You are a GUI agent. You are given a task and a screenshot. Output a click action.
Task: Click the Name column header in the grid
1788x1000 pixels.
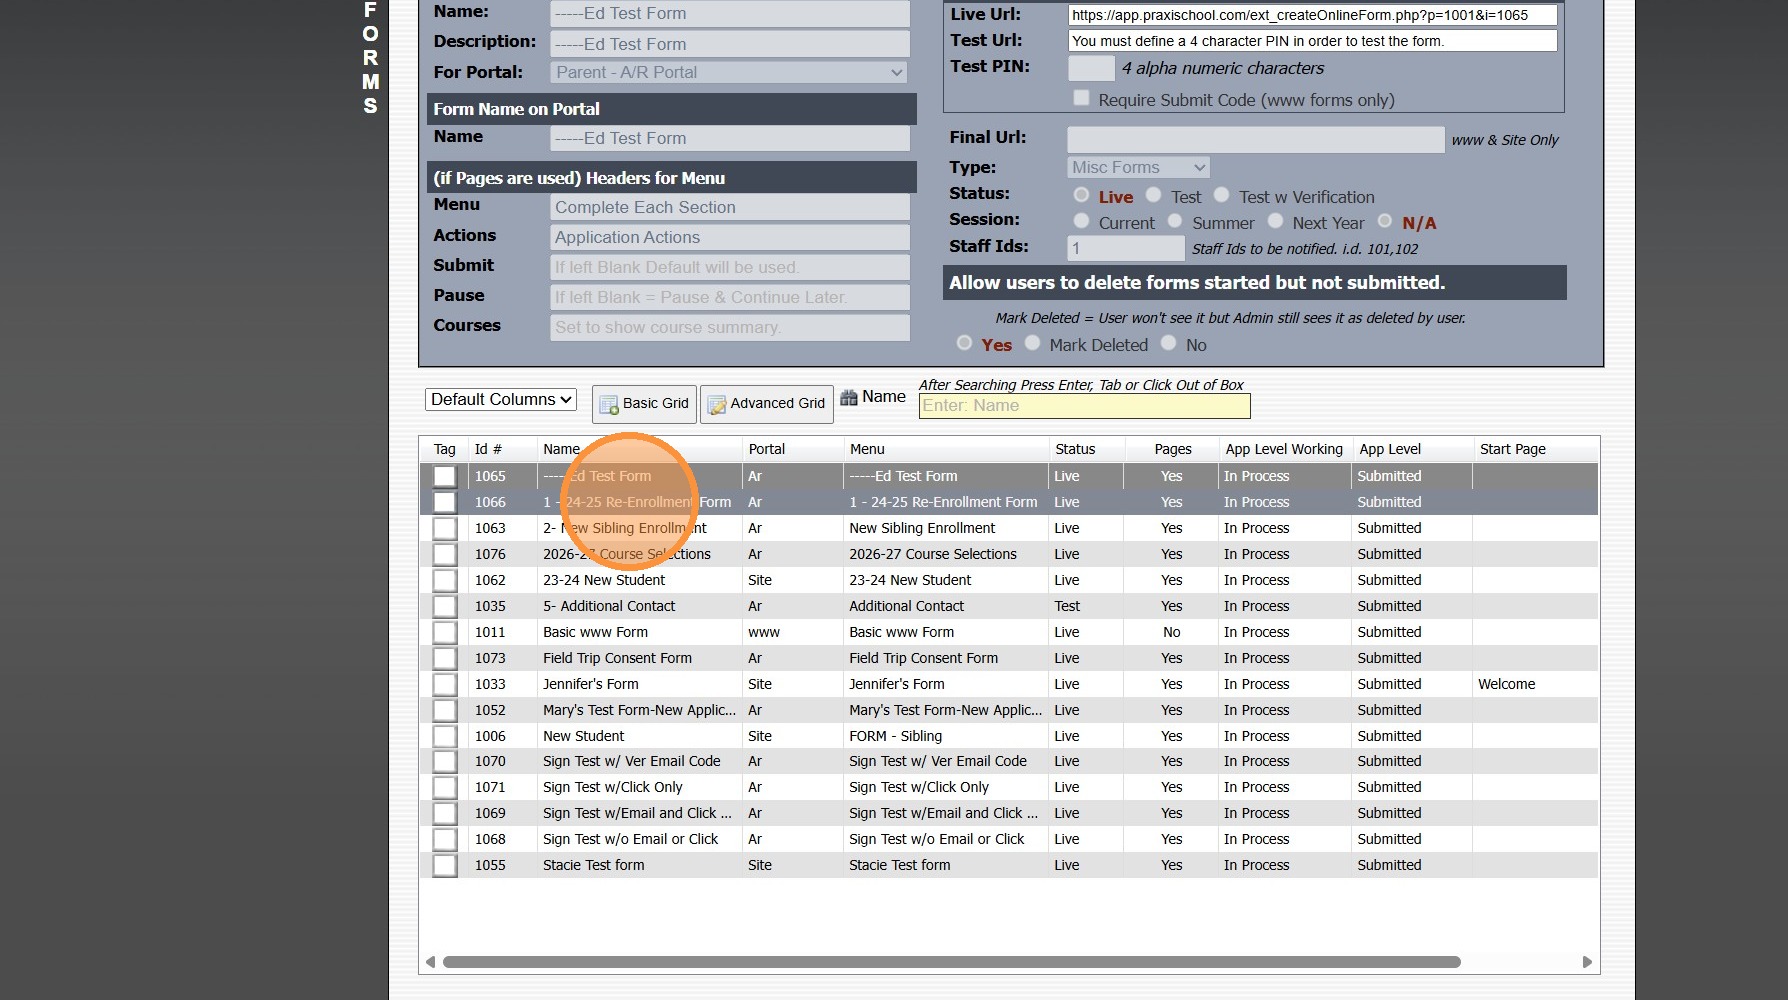561,449
